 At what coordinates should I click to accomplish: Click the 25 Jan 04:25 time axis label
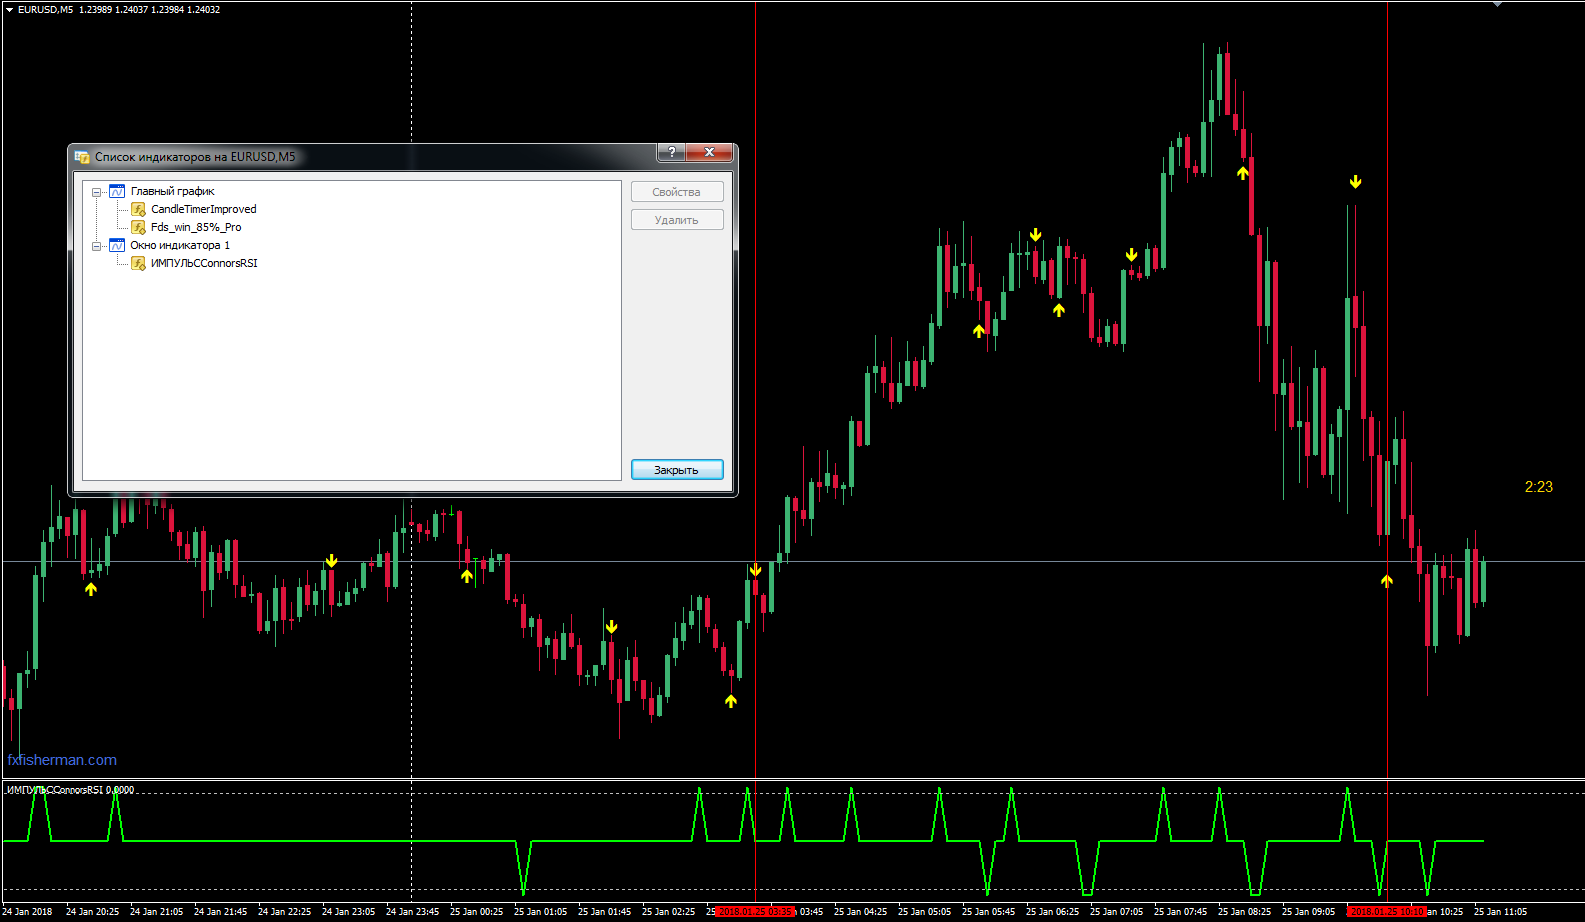(x=860, y=912)
